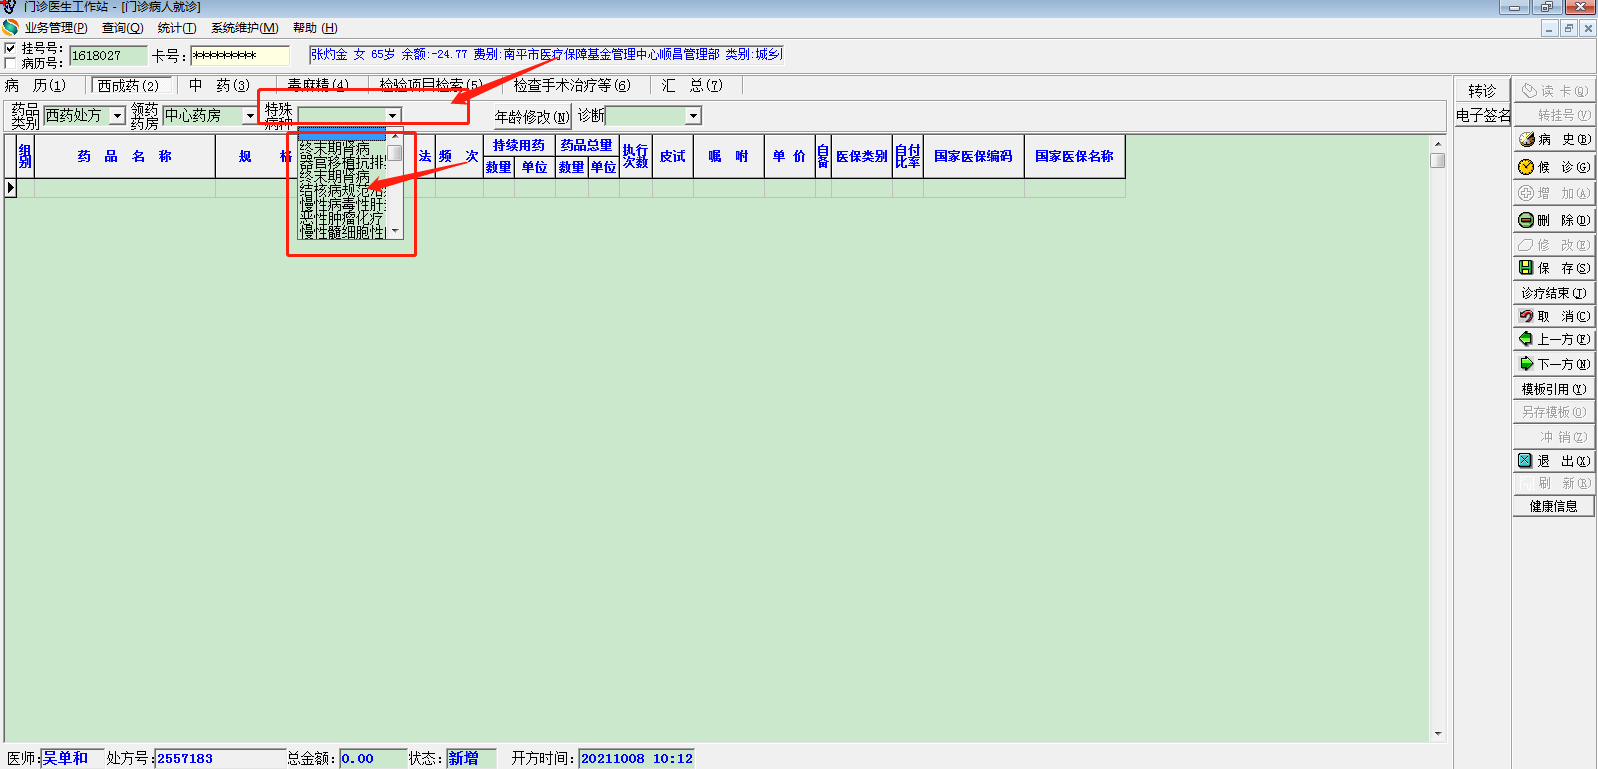Viewport: 1598px width, 769px height.
Task: Click the 年龄修改(N) button
Action: pos(532,117)
